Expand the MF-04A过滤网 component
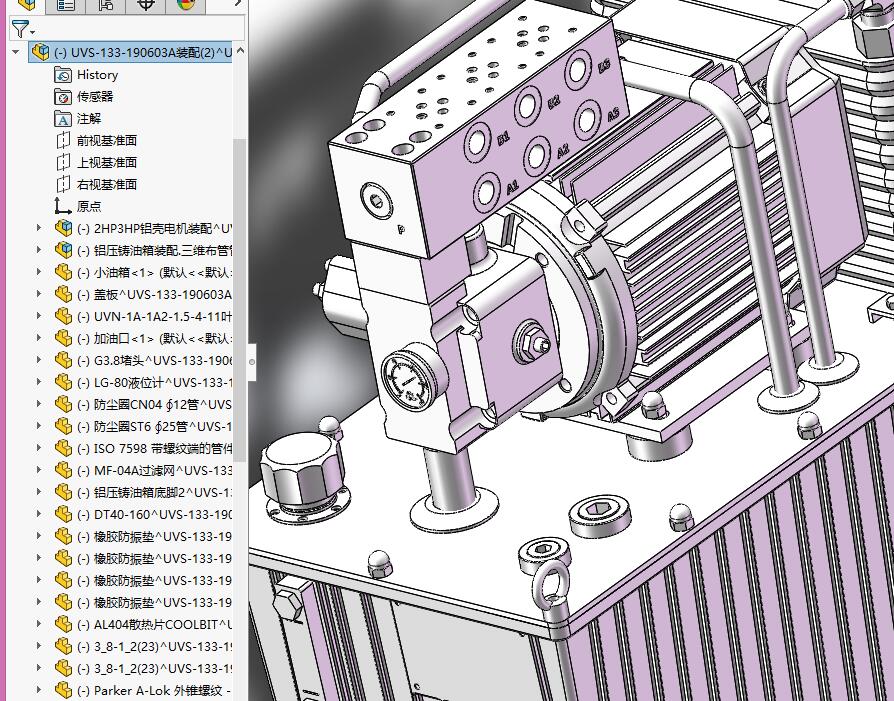Screen dimensions: 894x701 [39, 470]
